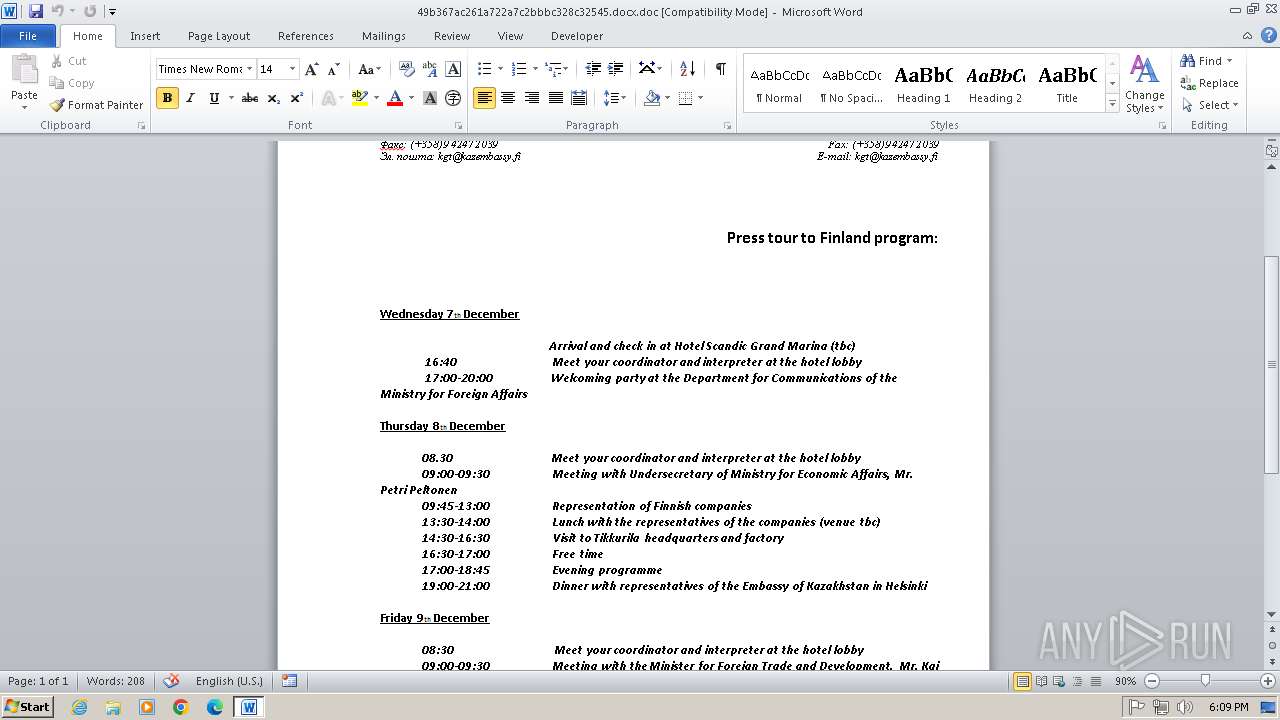Apply the Heading 1 style

(x=923, y=84)
